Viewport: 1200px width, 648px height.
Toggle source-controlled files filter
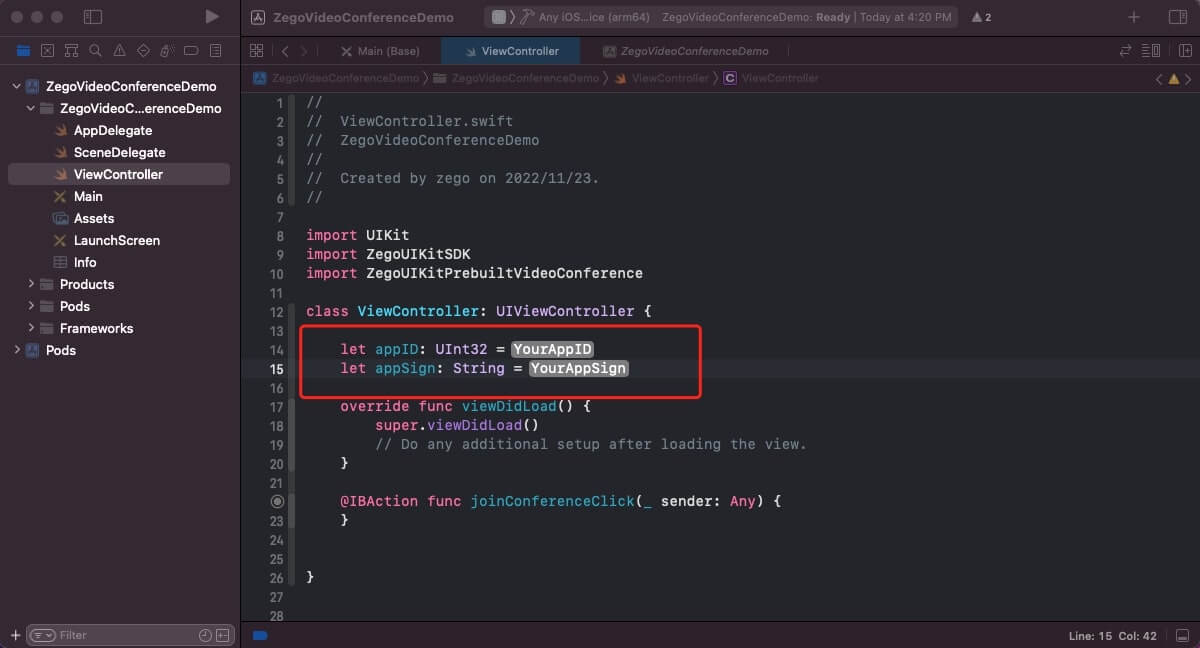coord(223,635)
